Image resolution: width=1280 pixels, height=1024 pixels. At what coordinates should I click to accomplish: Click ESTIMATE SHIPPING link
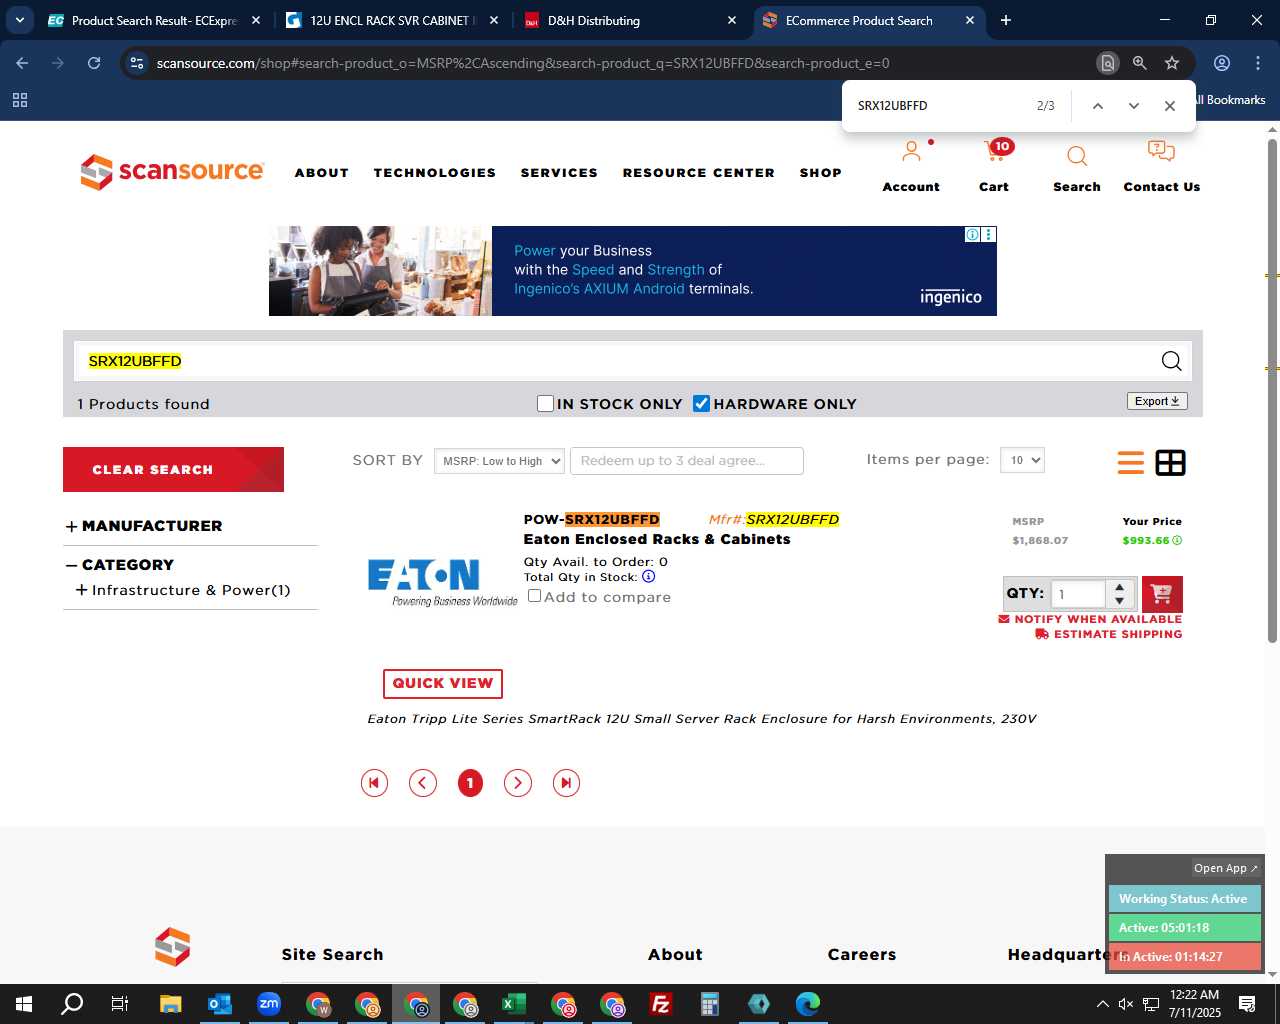(x=1109, y=634)
